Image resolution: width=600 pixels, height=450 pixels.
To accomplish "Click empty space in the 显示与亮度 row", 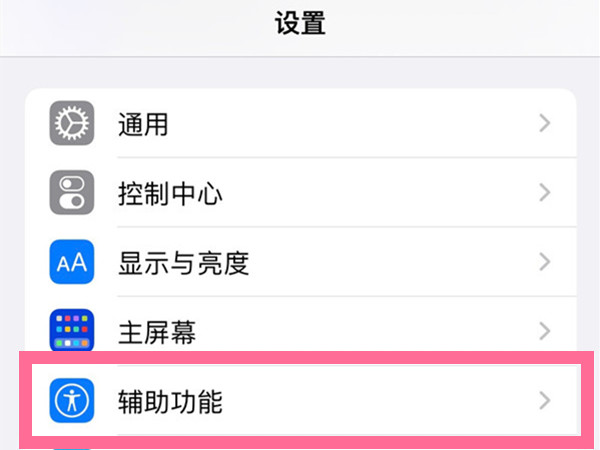I will (390, 264).
